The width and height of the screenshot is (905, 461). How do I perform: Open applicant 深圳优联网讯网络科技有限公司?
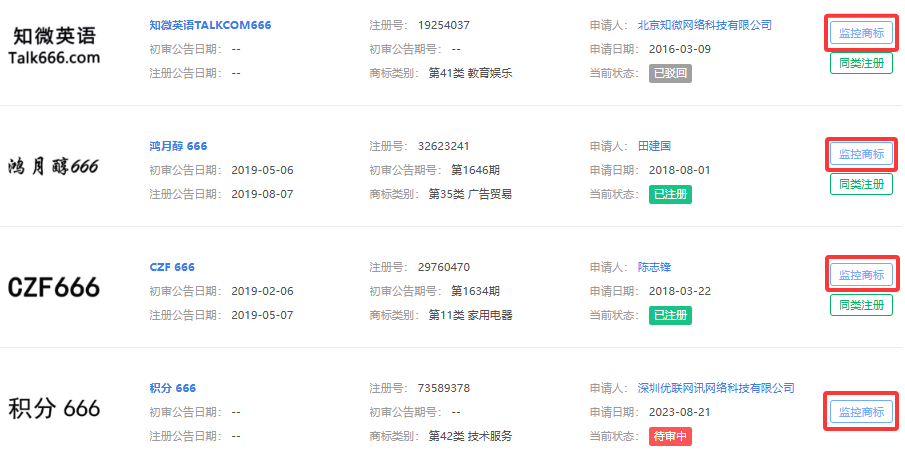(x=715, y=388)
